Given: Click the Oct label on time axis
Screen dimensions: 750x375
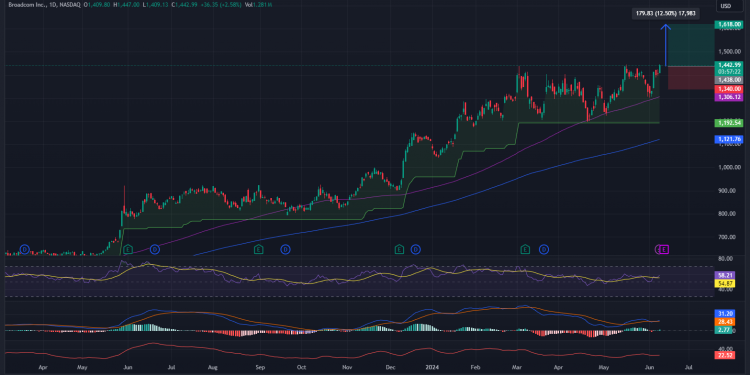Looking at the screenshot, I should pos(301,368).
